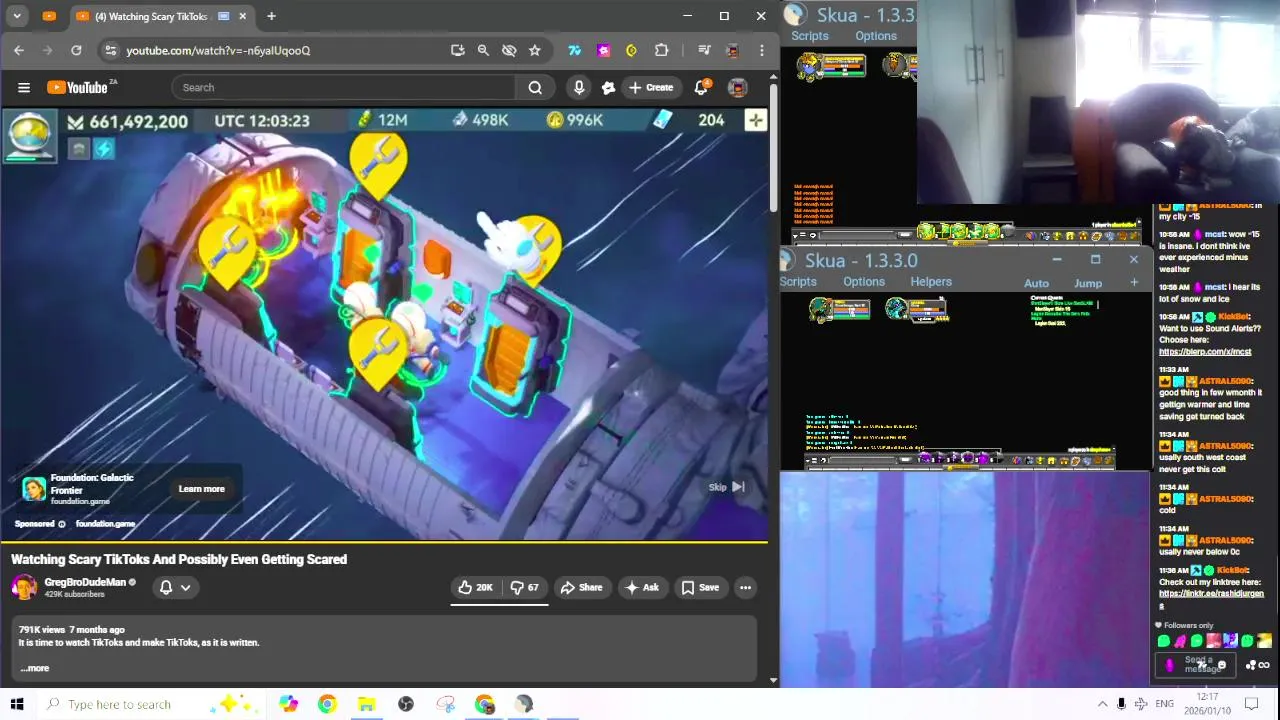1280x720 pixels.
Task: Open ENG language selector in tray
Action: coord(1164,704)
